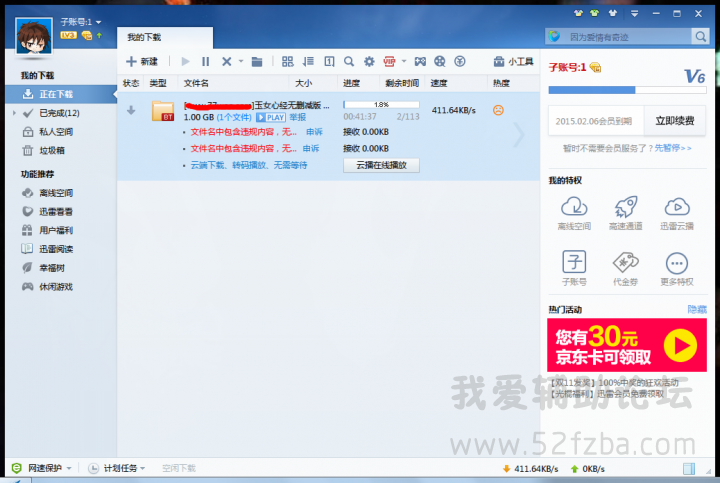Click the orange sad-face heat icon
This screenshot has height=483, width=720.
(498, 110)
